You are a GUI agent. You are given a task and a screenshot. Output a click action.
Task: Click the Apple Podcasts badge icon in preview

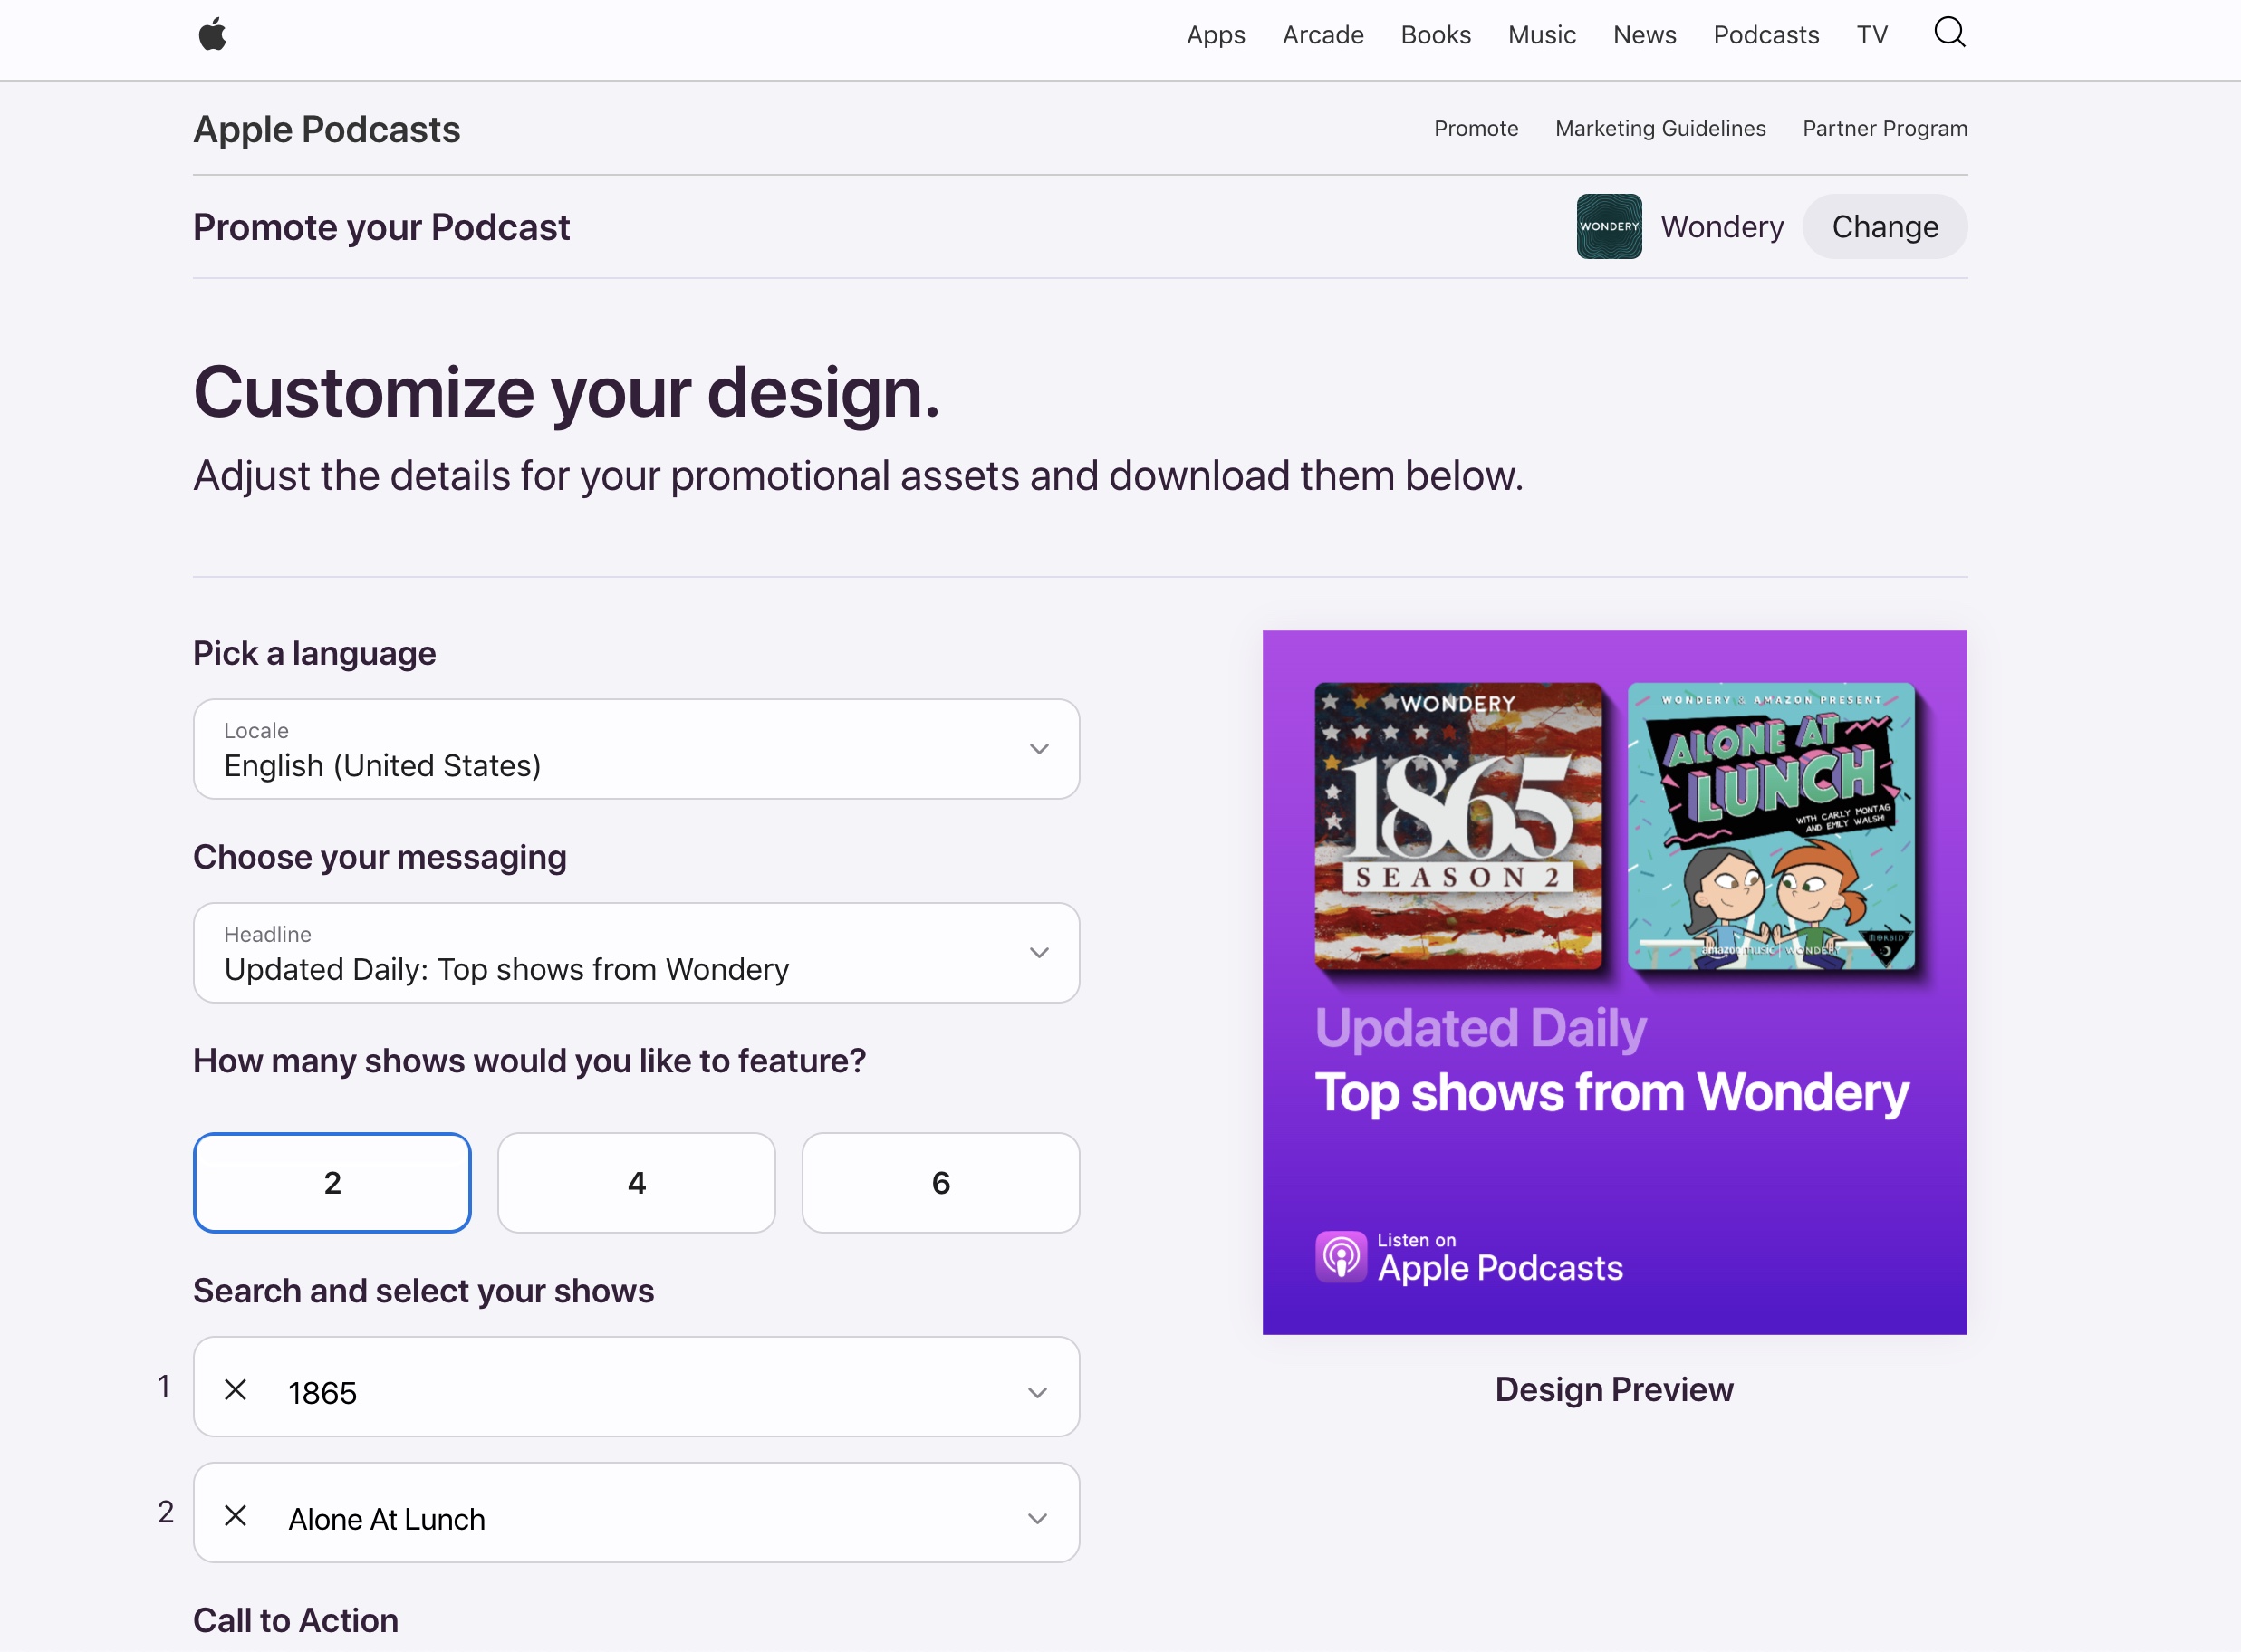(x=1341, y=1257)
